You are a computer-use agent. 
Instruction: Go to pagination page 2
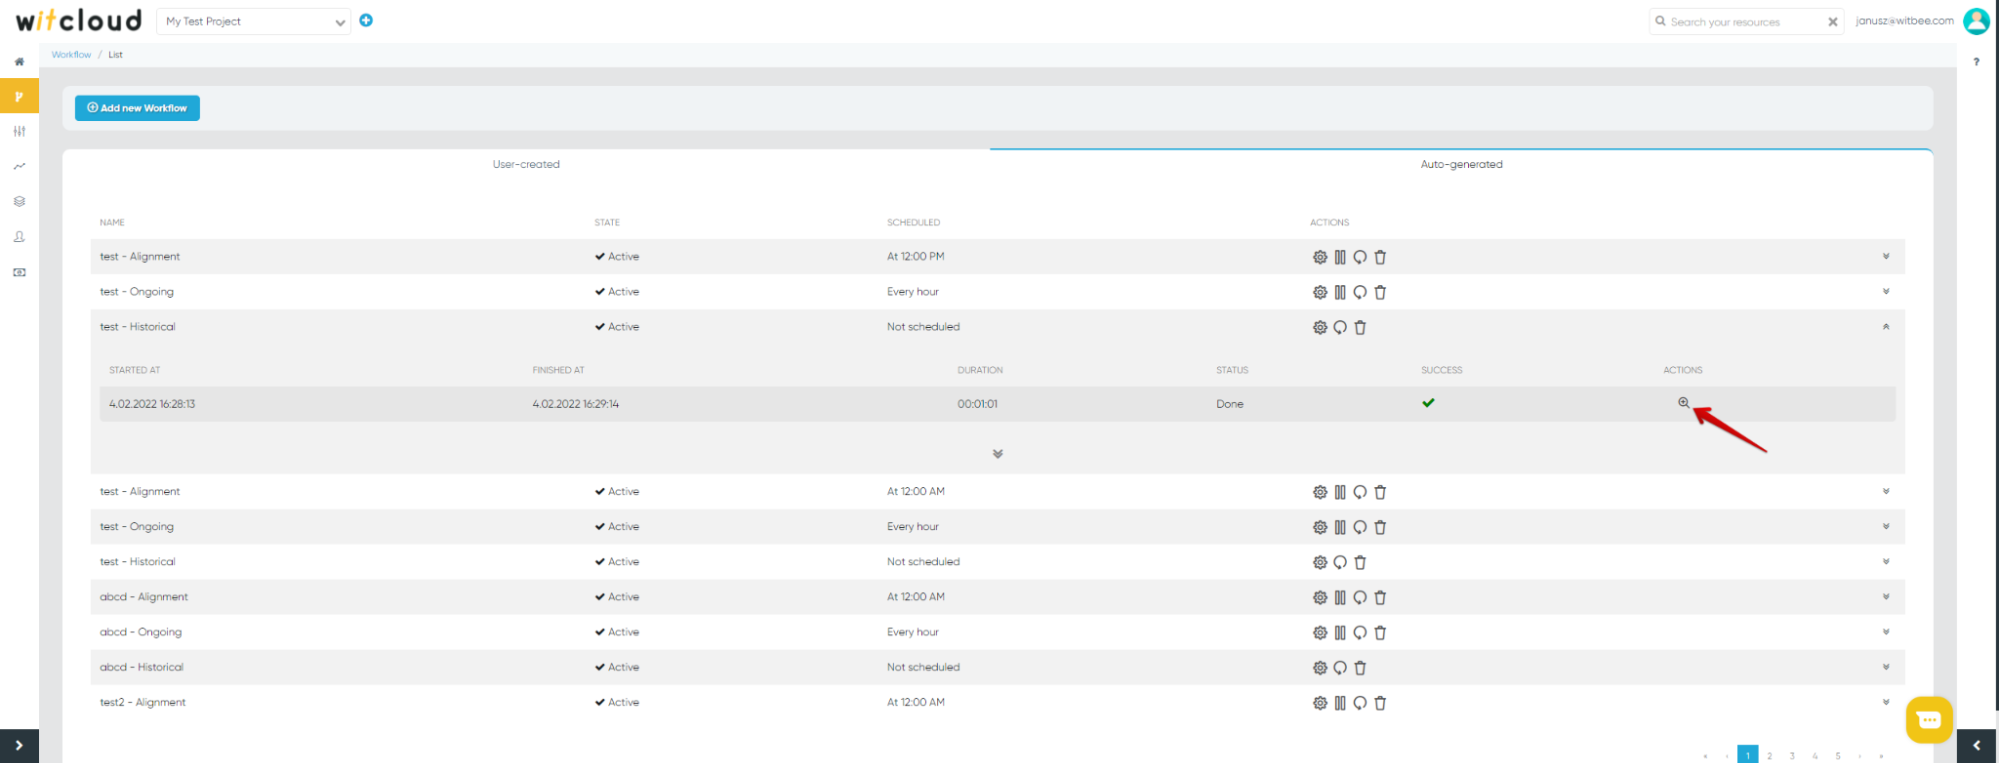1769,756
